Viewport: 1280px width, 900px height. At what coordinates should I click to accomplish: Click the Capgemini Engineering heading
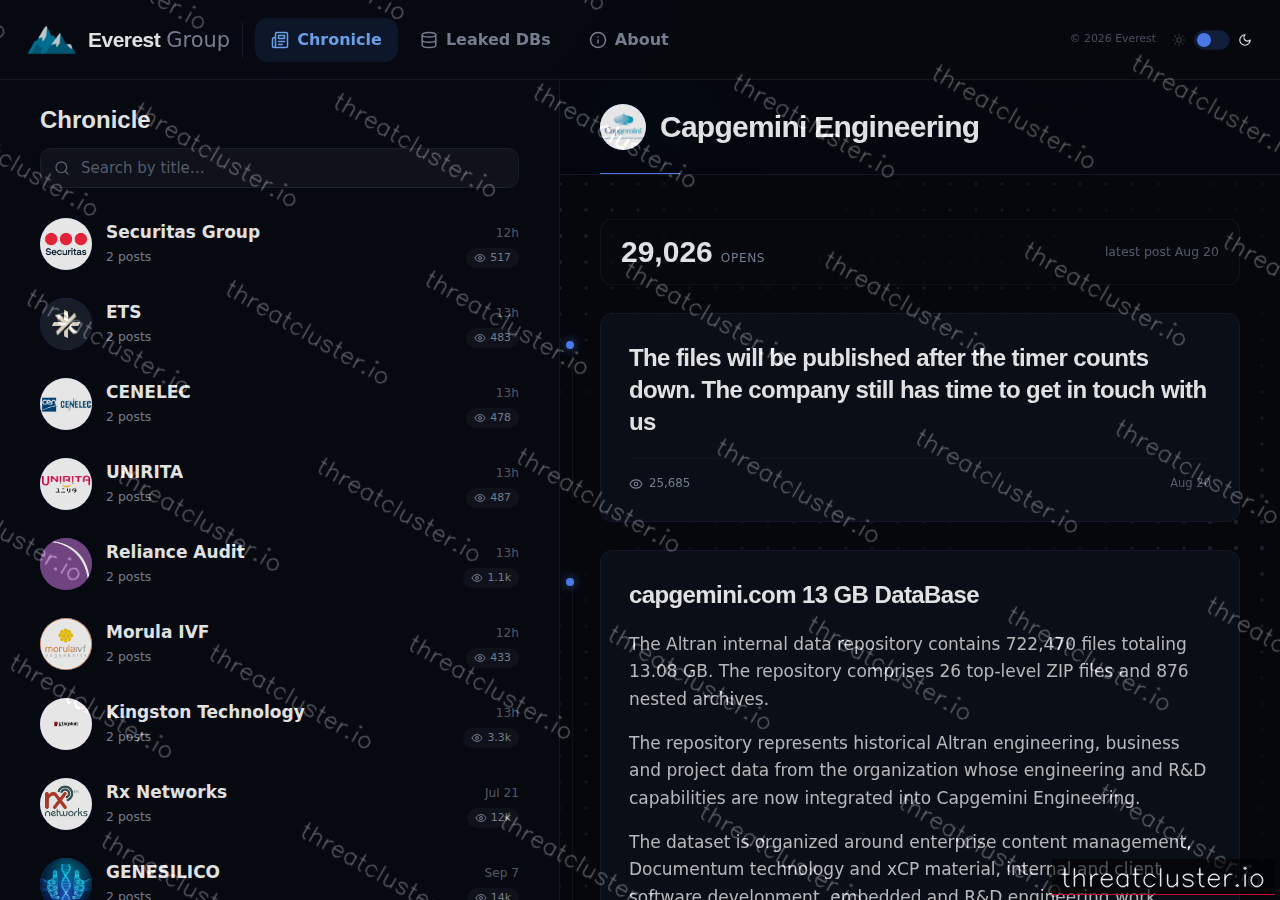pos(819,127)
